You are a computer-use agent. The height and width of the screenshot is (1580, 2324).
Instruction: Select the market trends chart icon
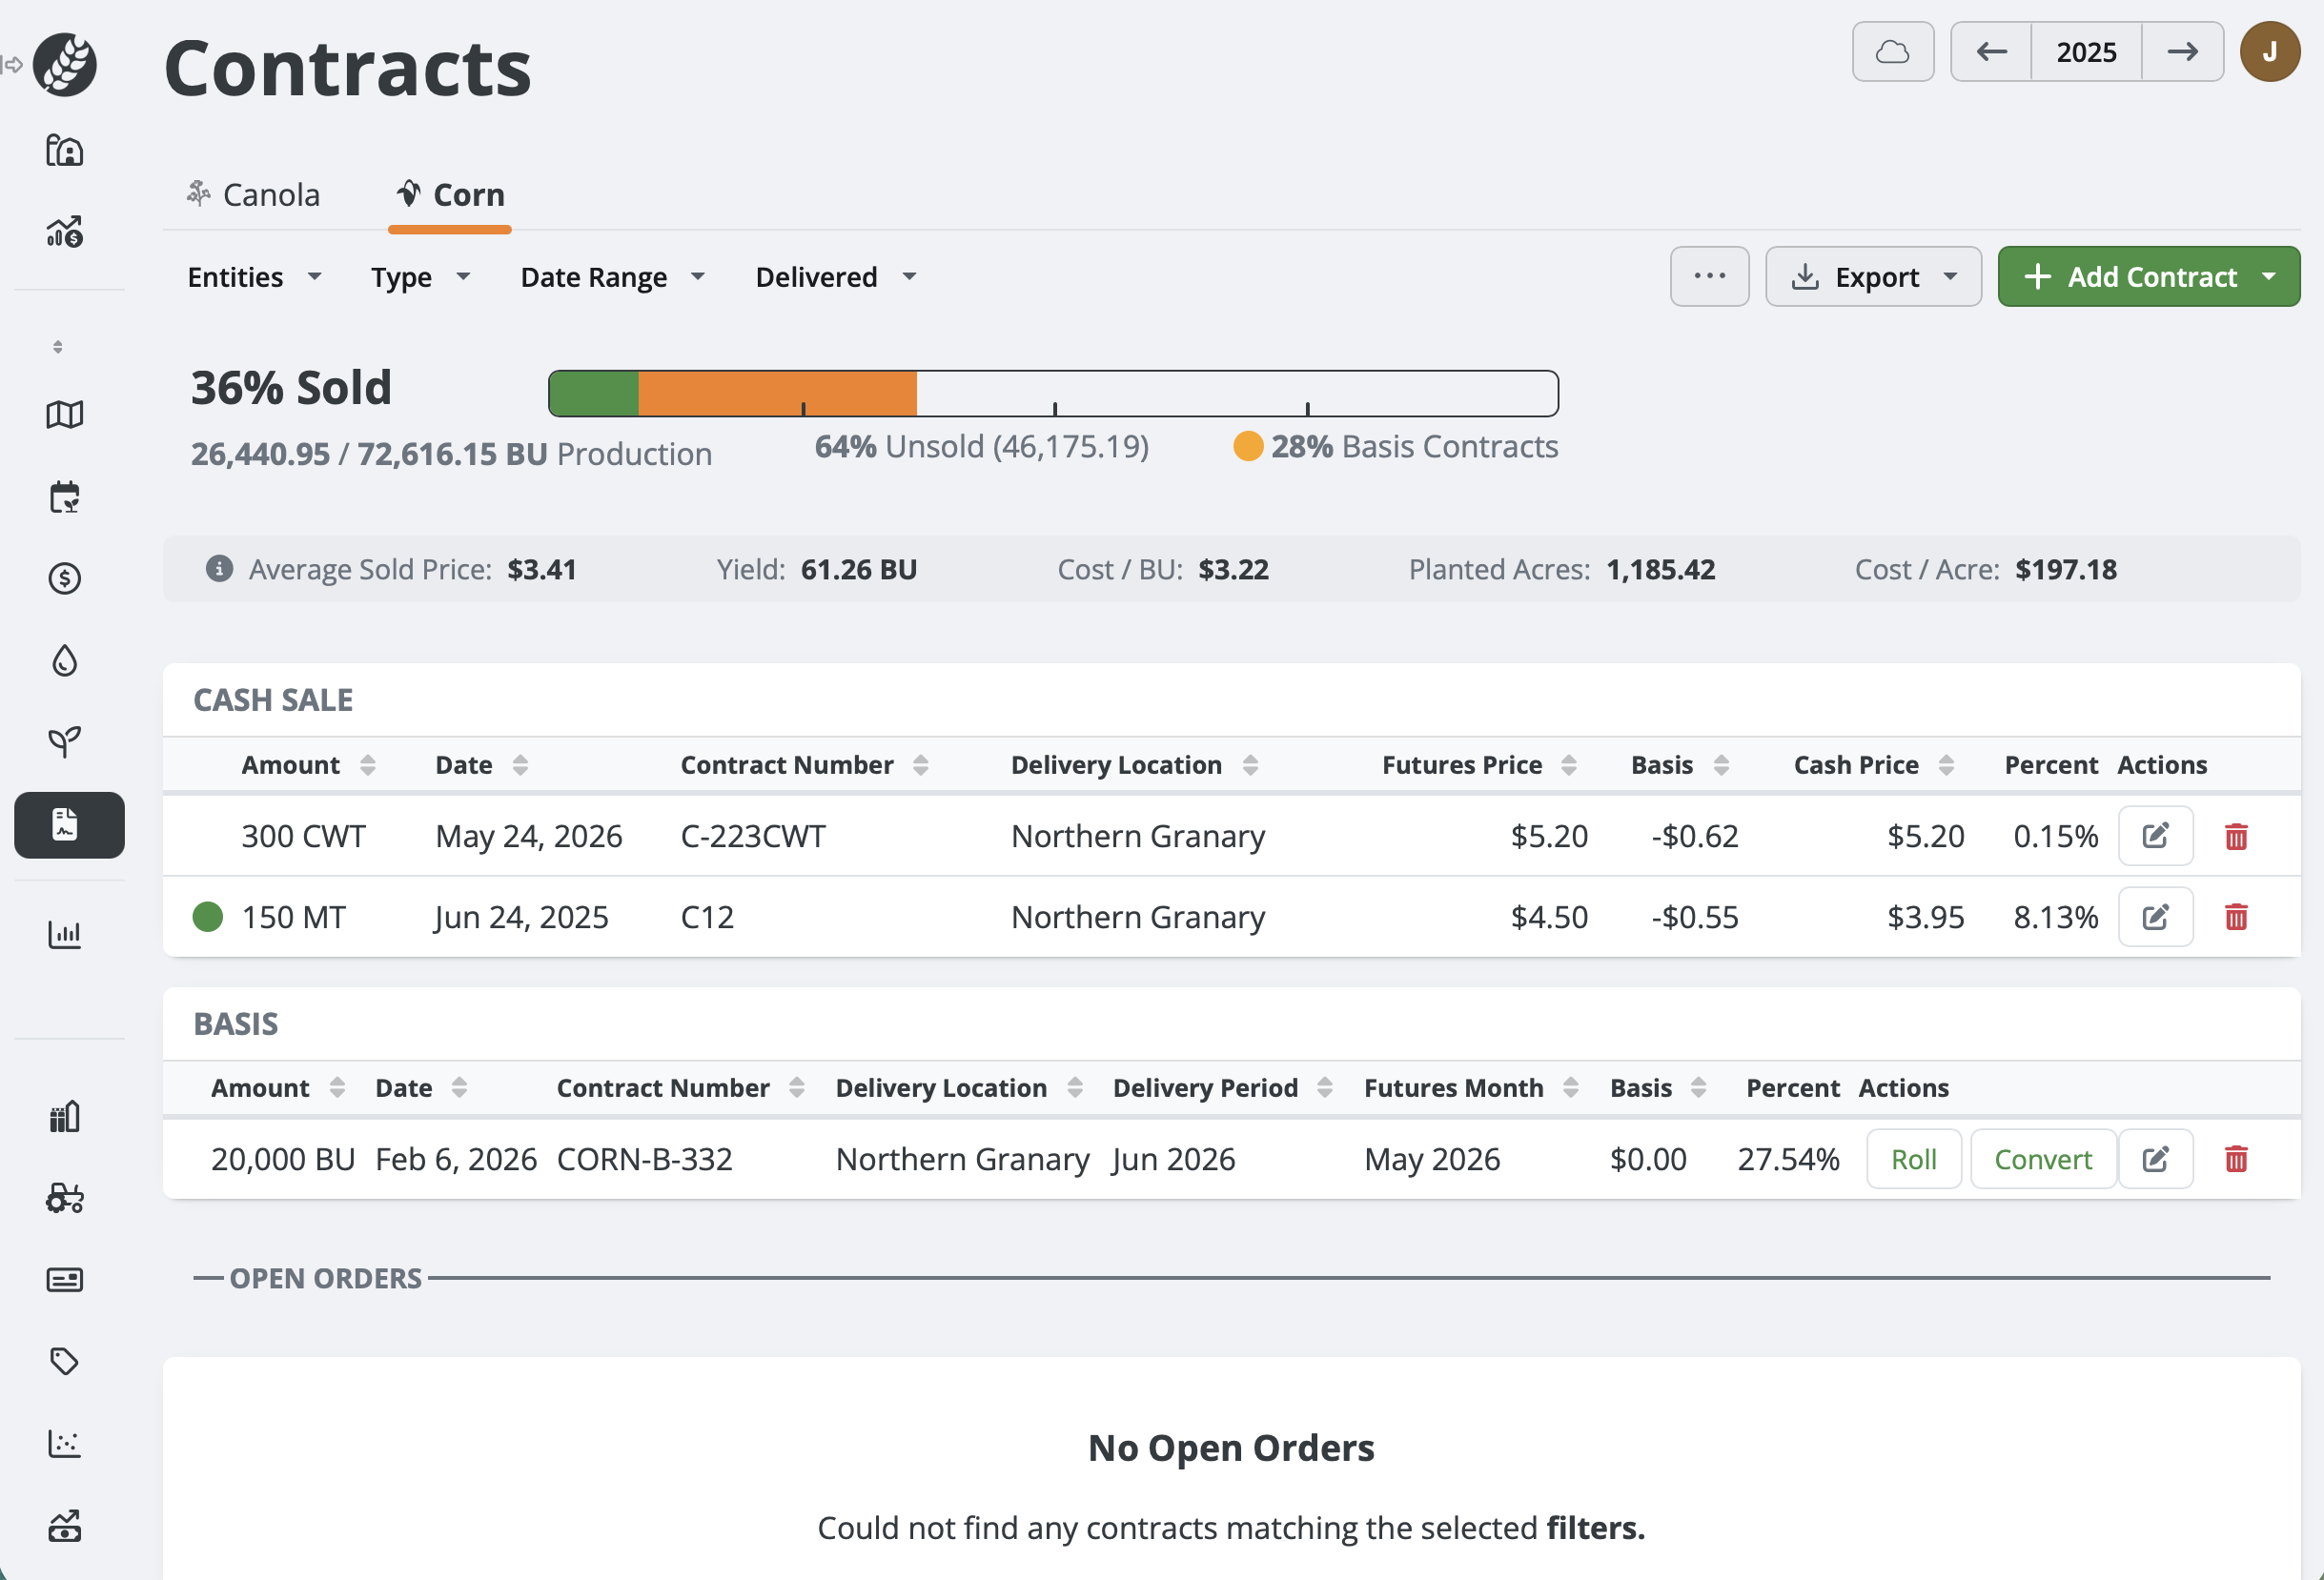click(65, 232)
